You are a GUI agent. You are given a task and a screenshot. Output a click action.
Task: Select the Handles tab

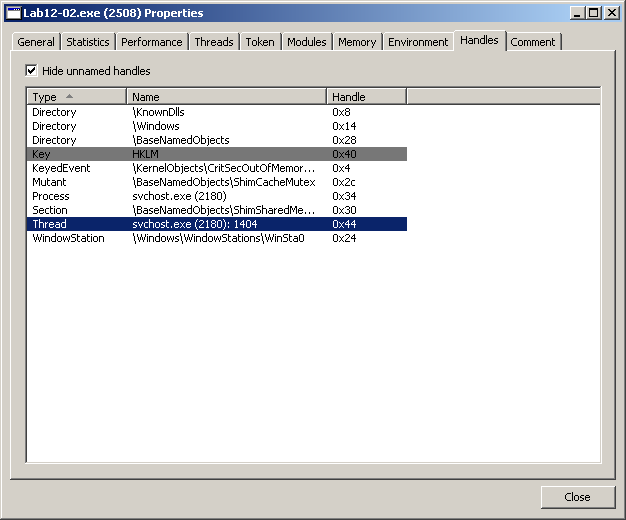(479, 40)
